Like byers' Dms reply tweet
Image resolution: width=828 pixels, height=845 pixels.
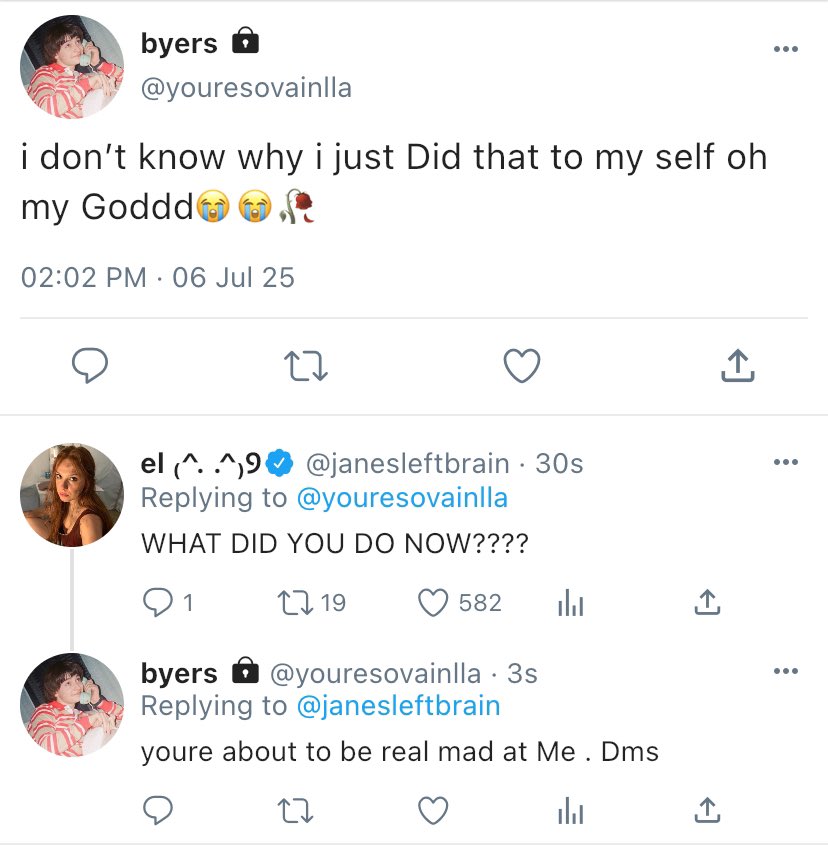[432, 811]
